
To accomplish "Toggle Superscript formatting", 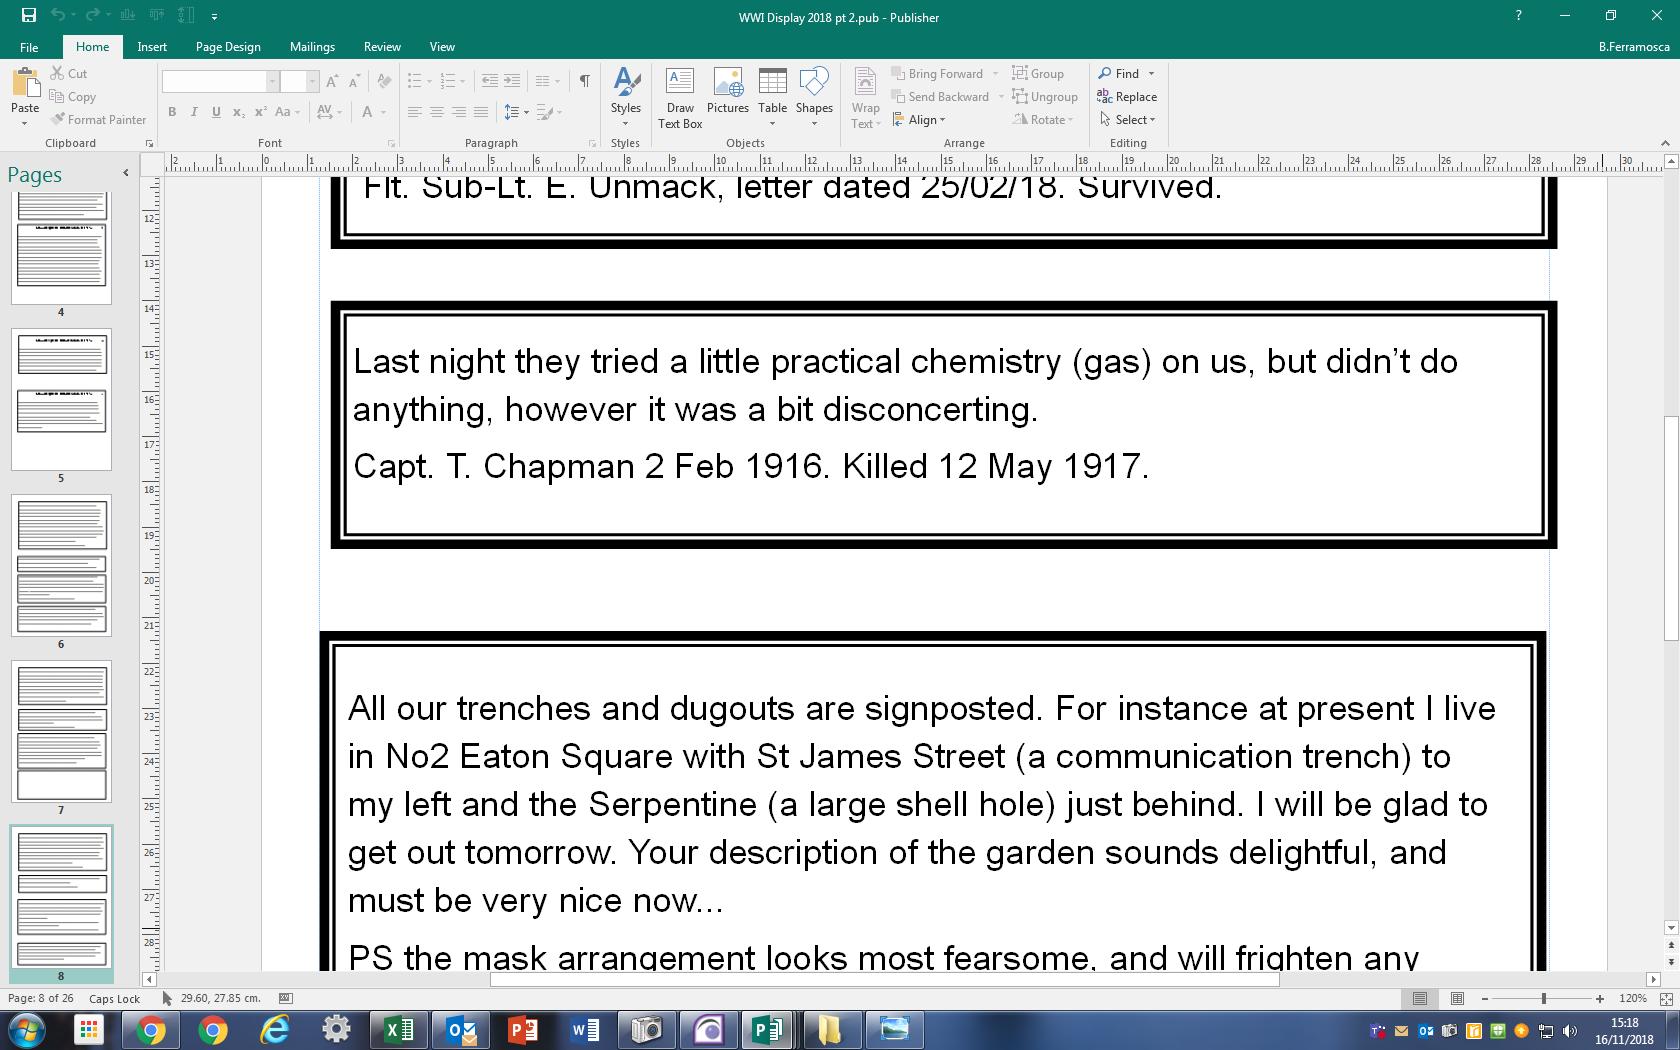I will tap(260, 112).
